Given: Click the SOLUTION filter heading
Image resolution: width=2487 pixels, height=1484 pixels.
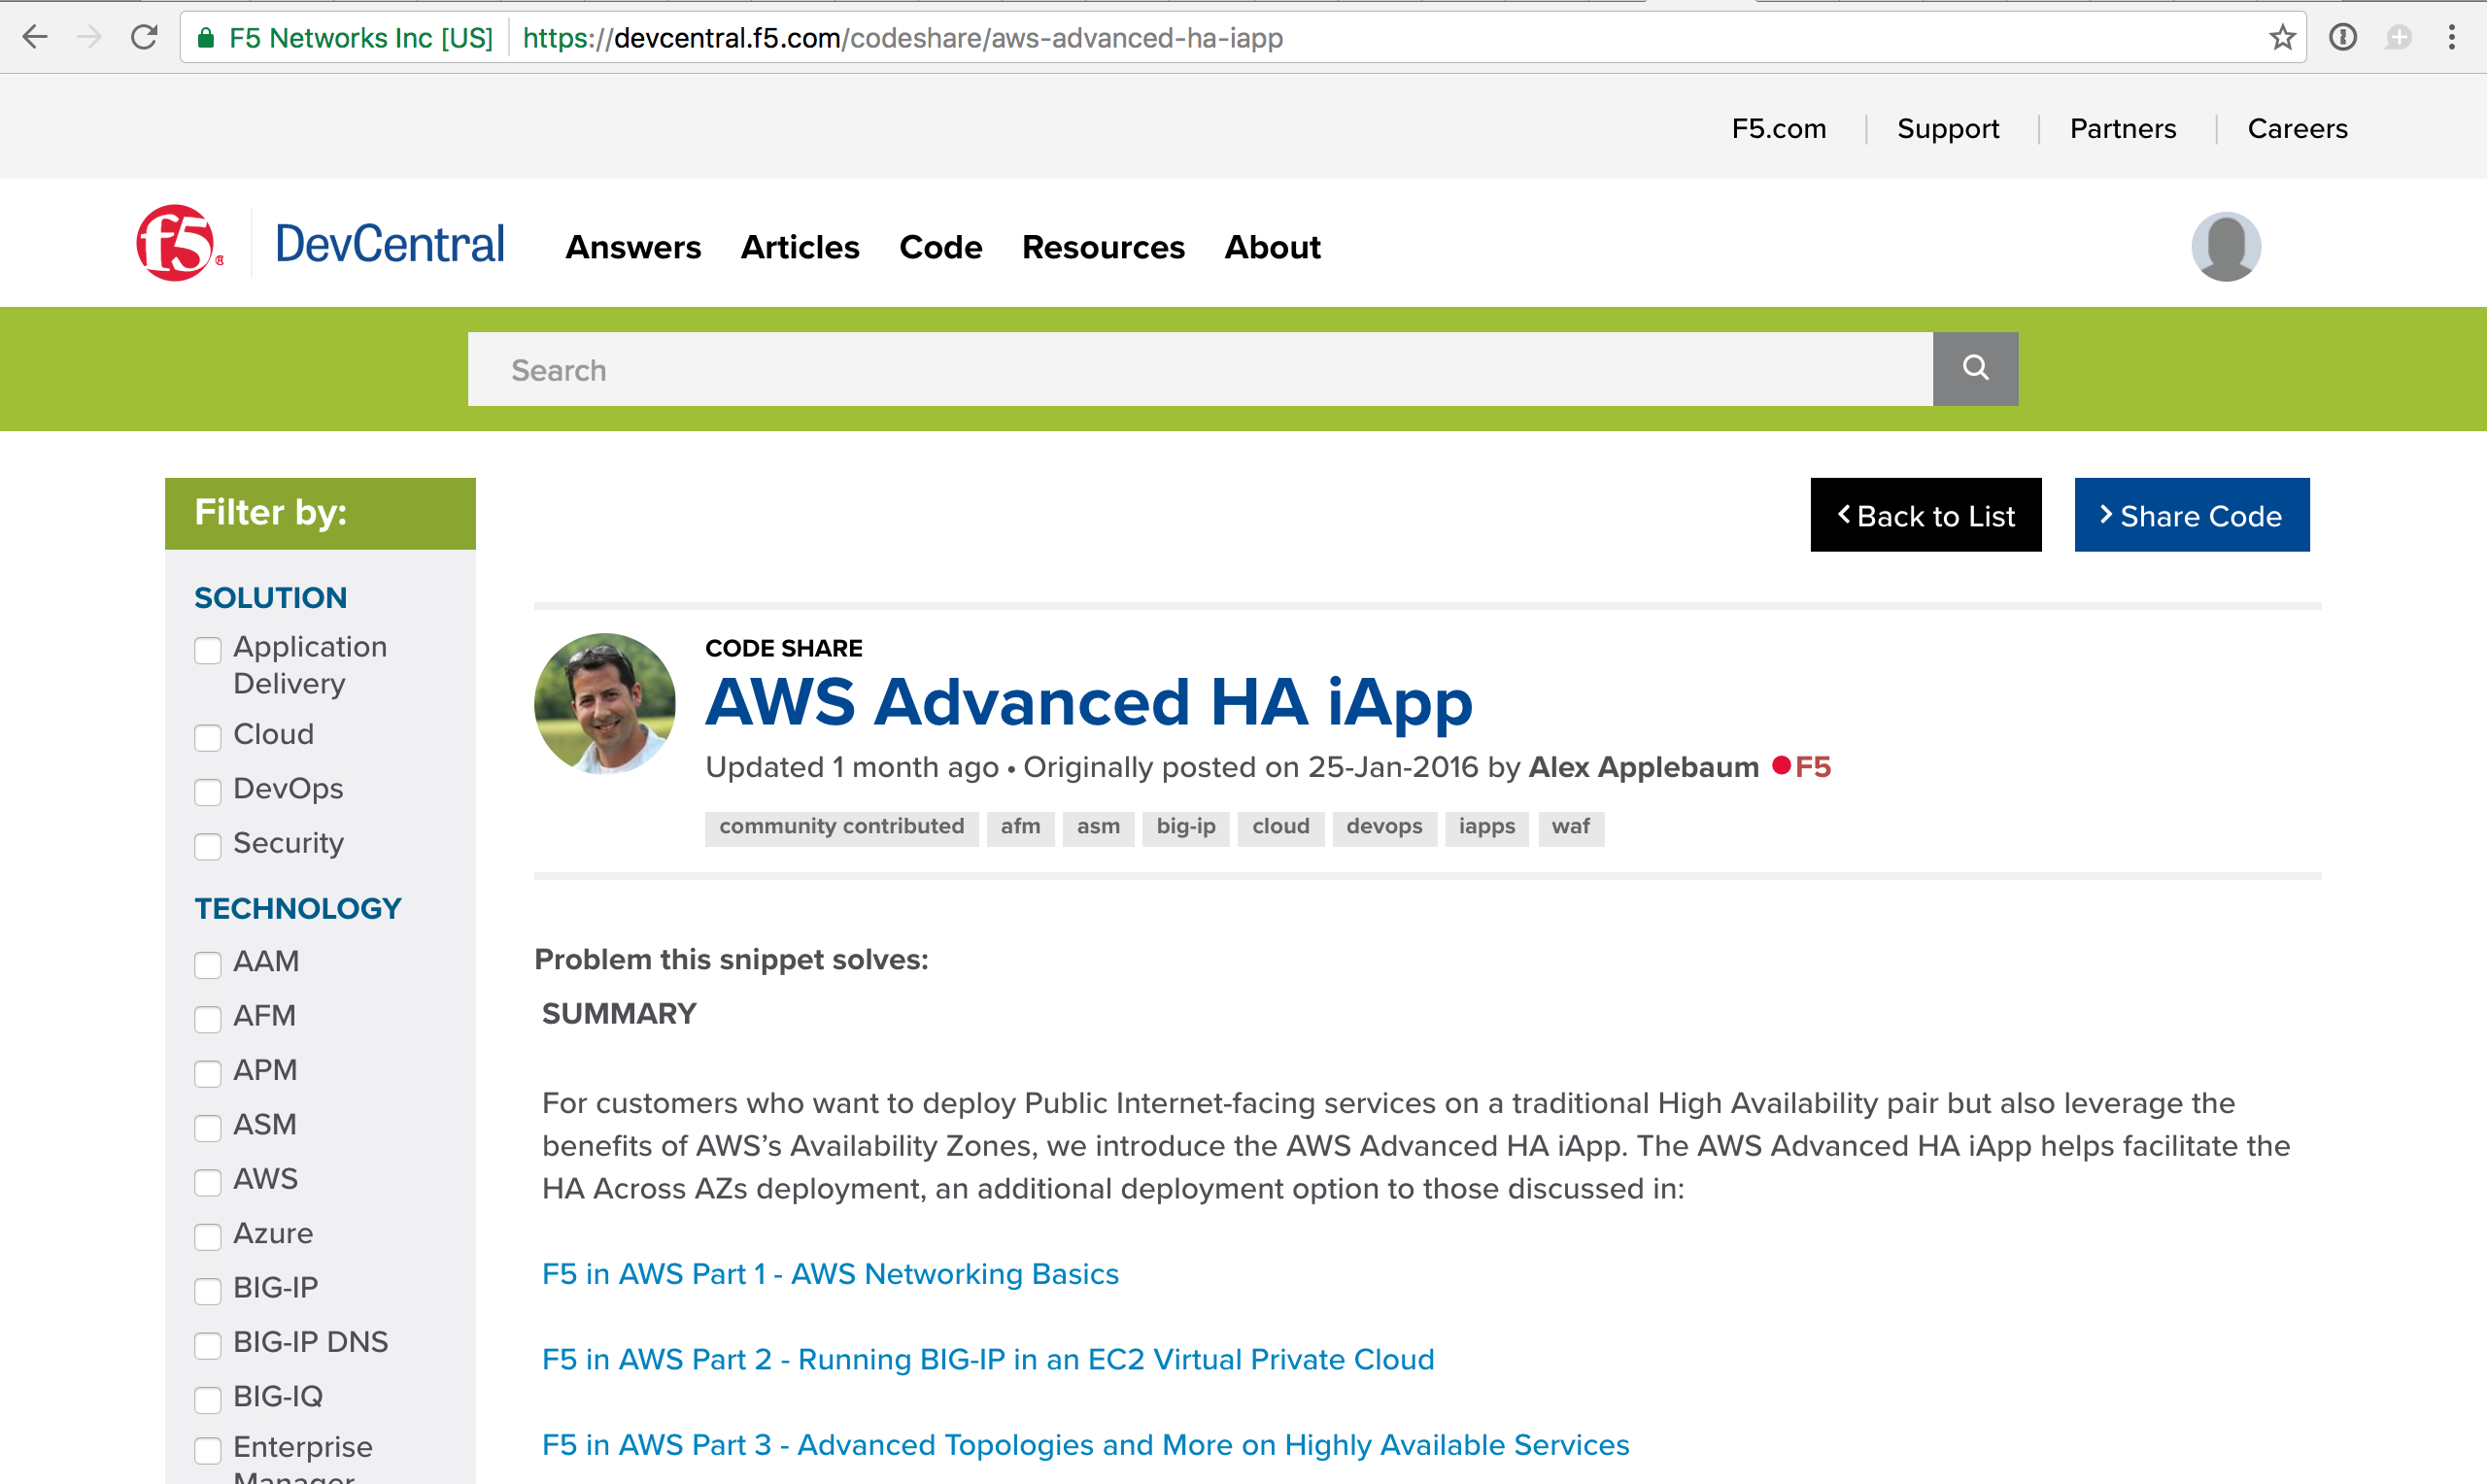Looking at the screenshot, I should pyautogui.click(x=270, y=598).
